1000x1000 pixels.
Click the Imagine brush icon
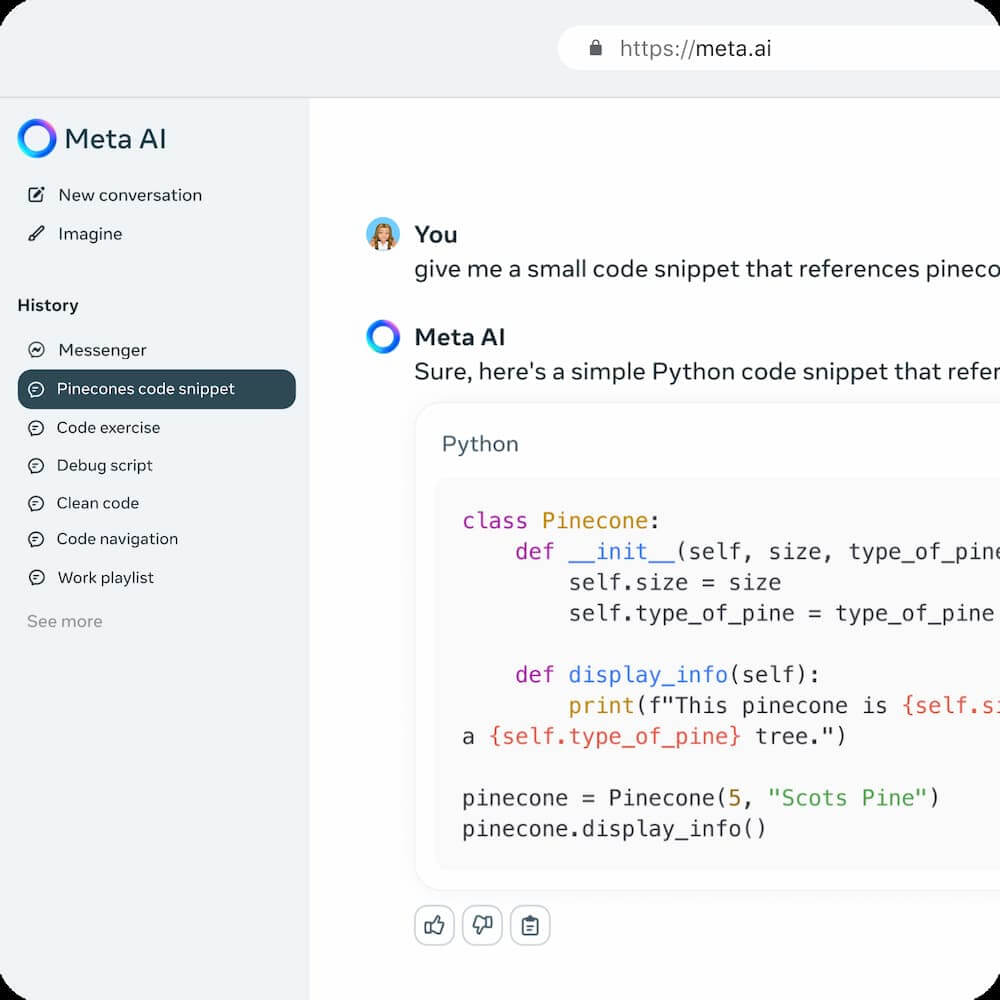[36, 234]
